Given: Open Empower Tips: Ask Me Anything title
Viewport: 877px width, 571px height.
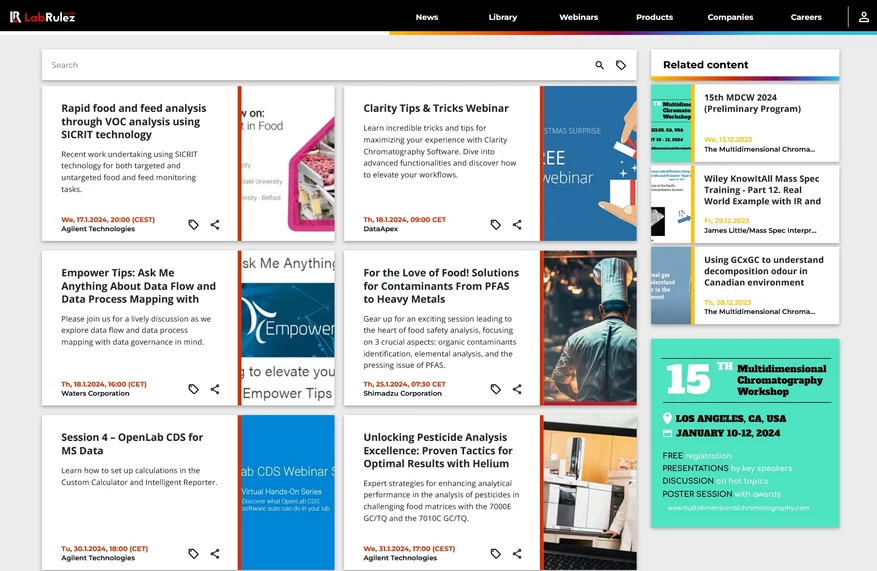Looking at the screenshot, I should tap(138, 286).
